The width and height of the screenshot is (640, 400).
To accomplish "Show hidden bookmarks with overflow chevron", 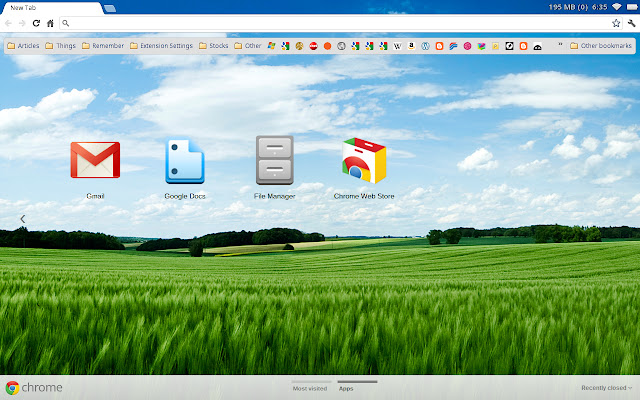I will pos(560,45).
